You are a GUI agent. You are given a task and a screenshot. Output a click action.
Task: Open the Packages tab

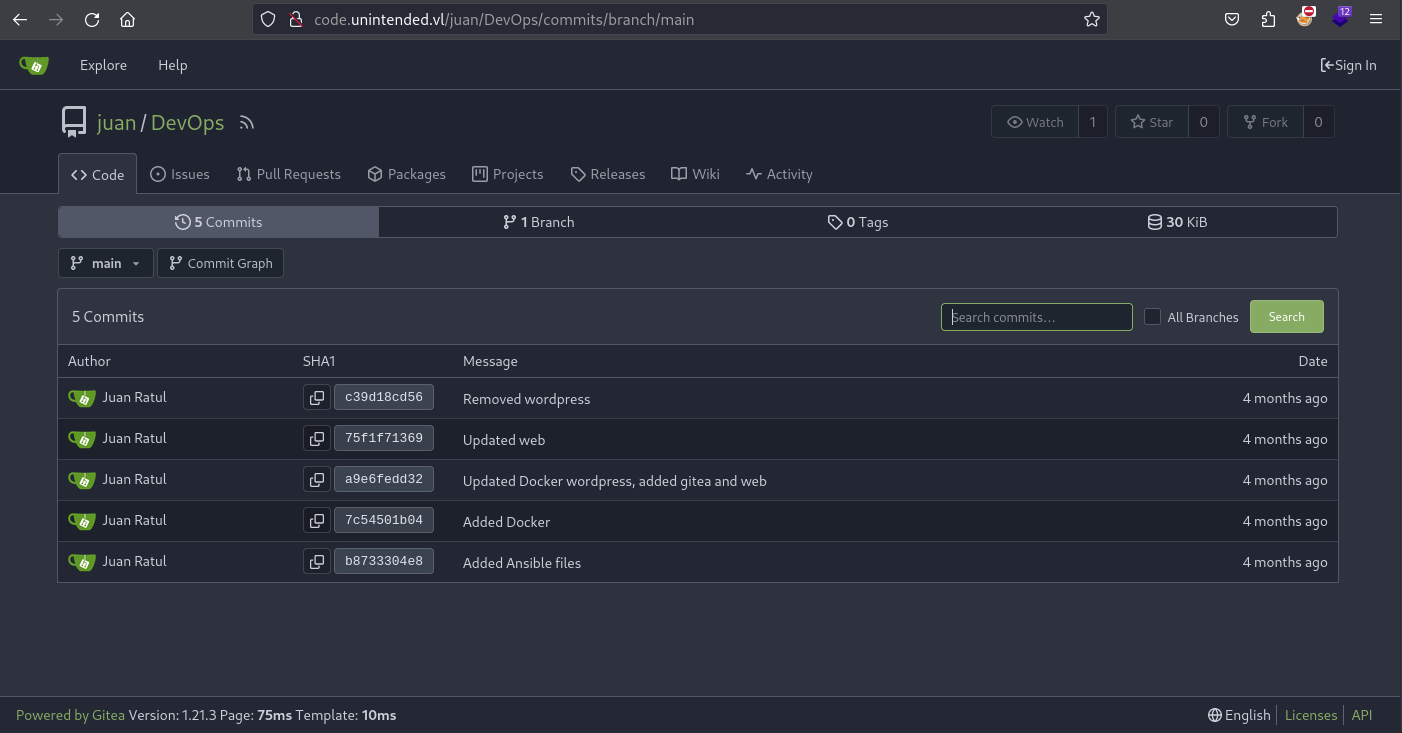407,174
